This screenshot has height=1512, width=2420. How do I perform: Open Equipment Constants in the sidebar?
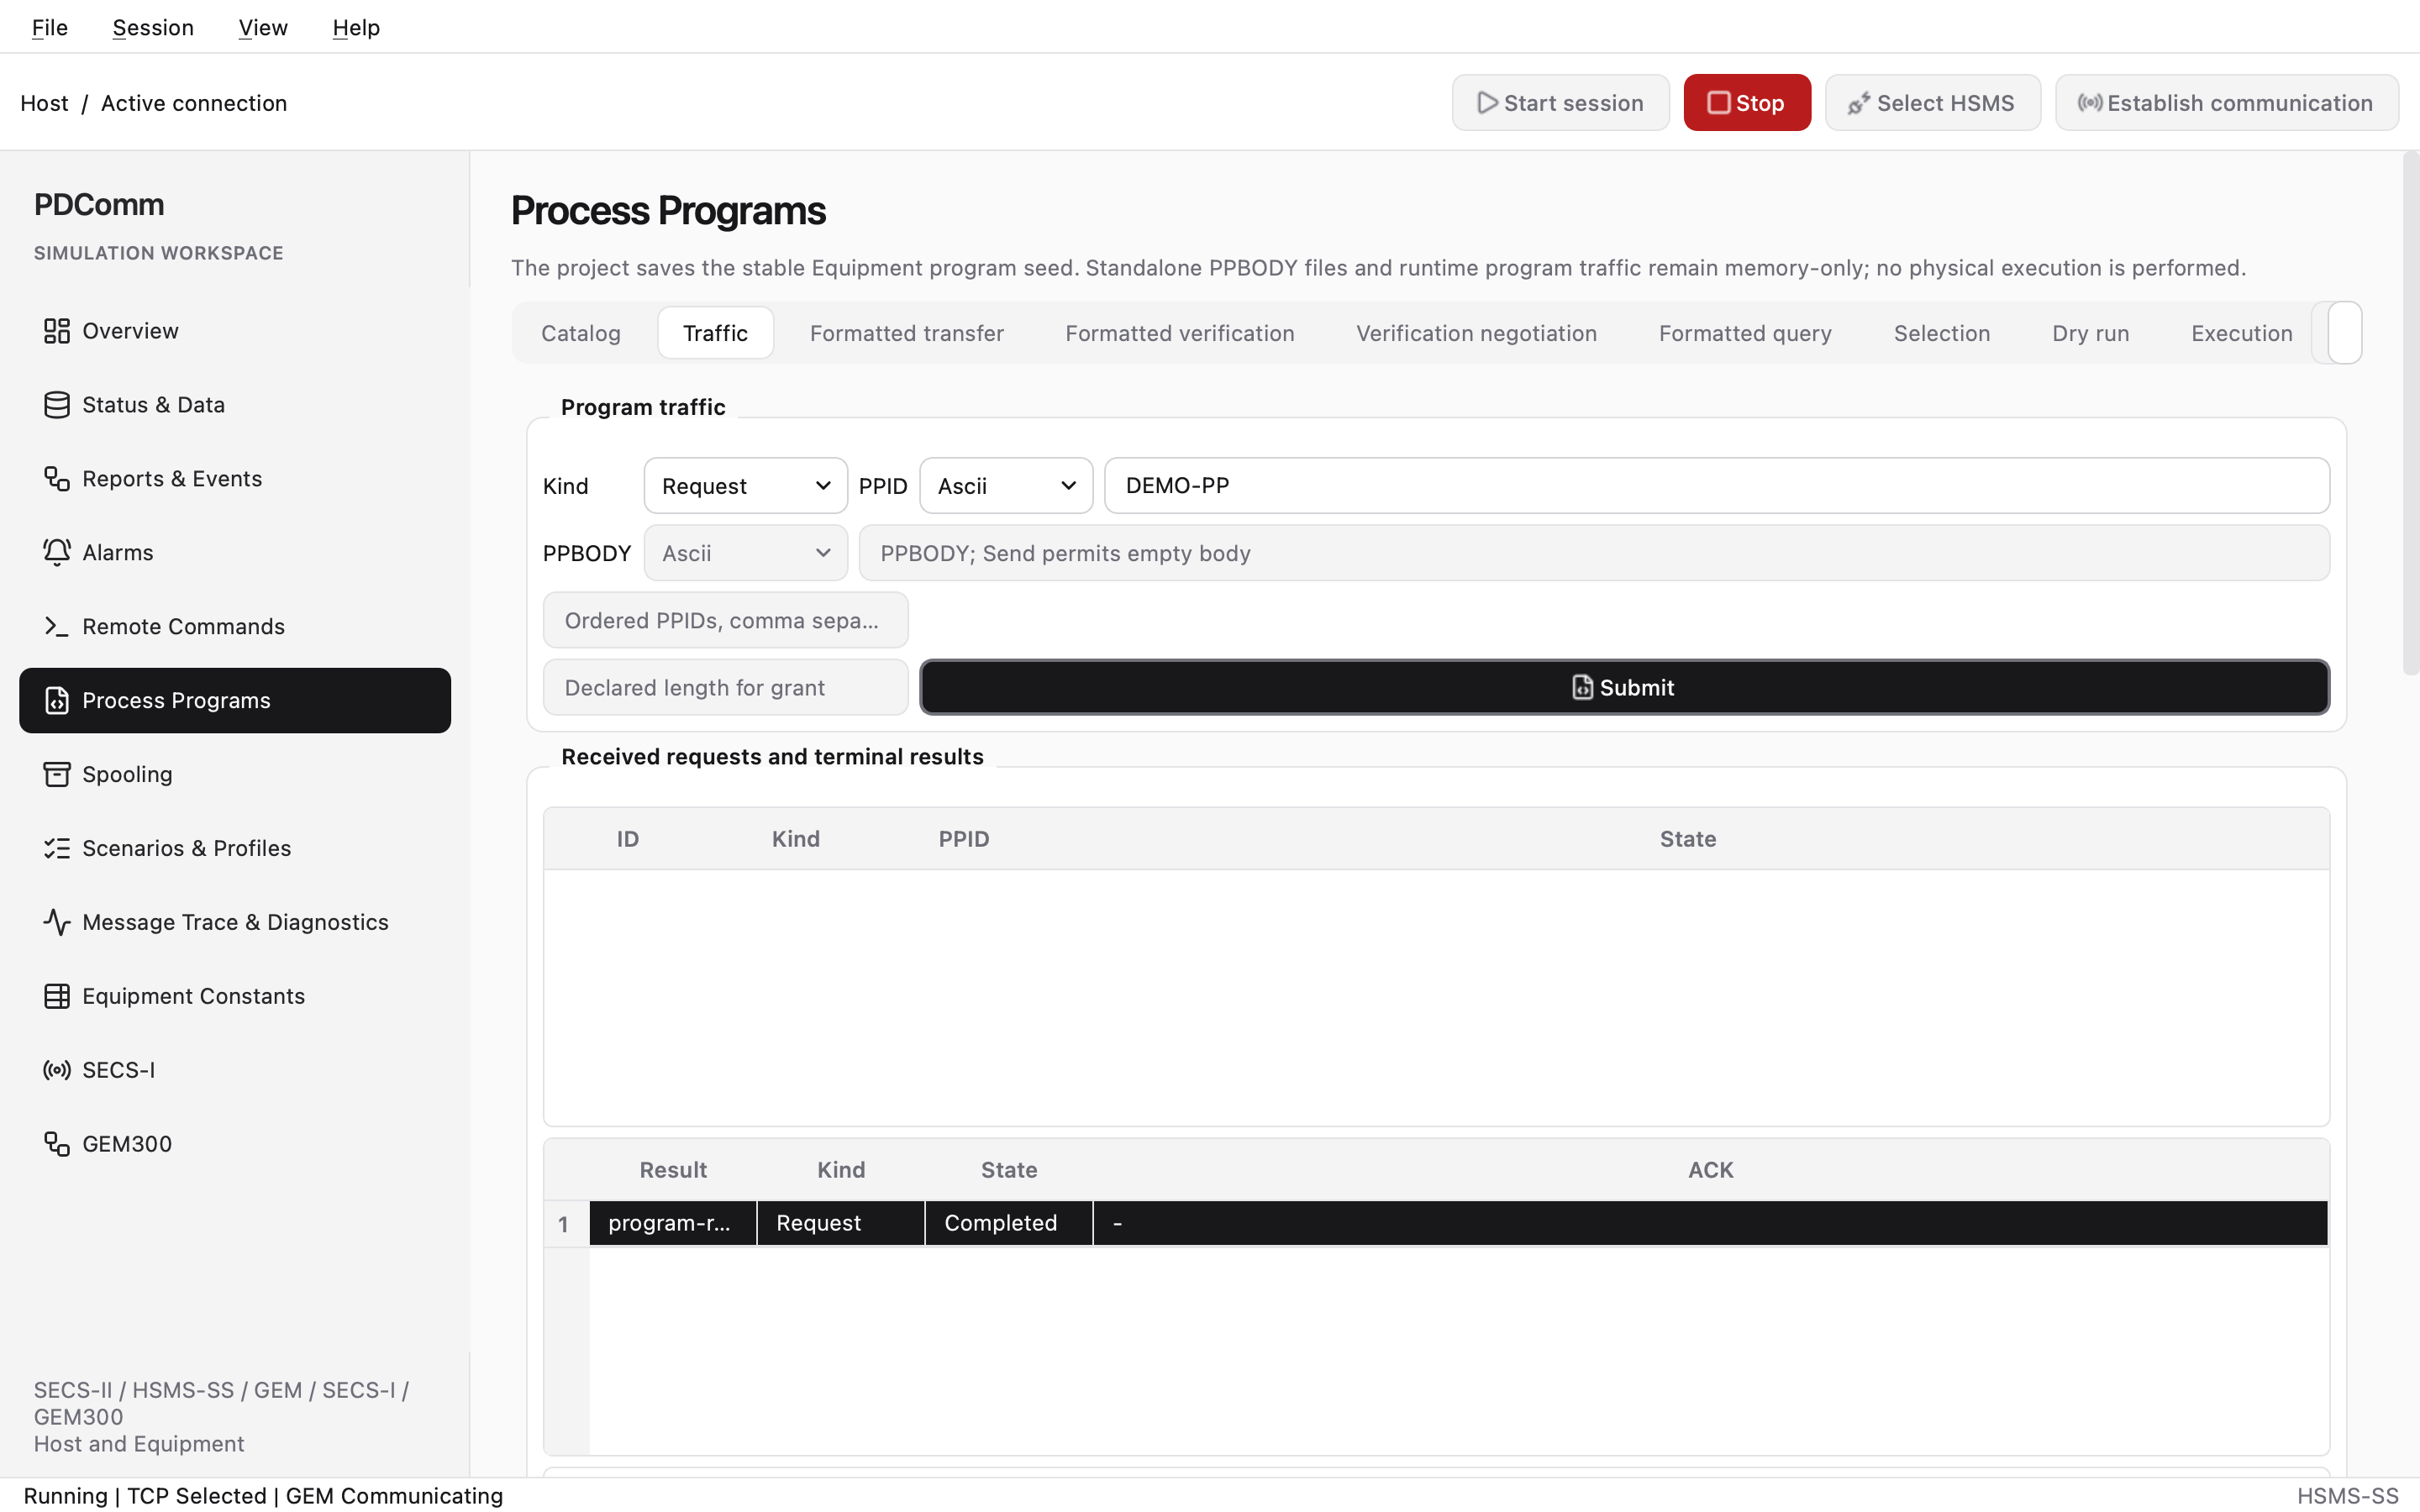(235, 997)
